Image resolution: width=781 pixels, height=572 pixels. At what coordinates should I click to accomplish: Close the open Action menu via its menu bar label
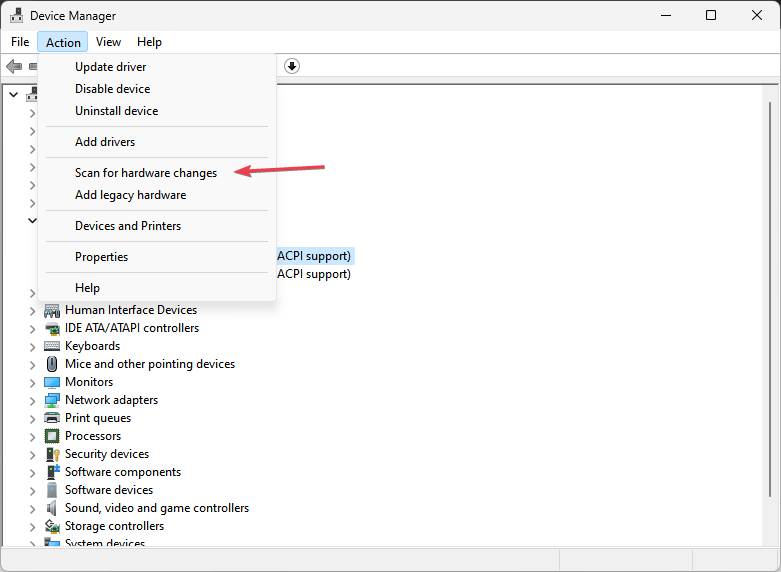click(63, 42)
